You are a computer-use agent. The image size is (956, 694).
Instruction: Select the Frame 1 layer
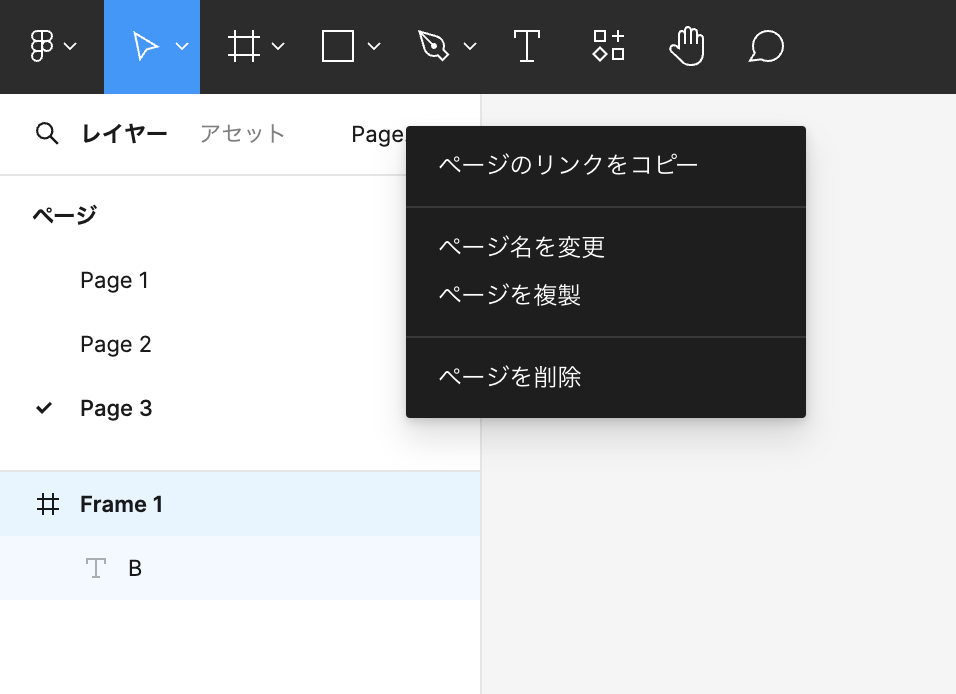point(121,504)
